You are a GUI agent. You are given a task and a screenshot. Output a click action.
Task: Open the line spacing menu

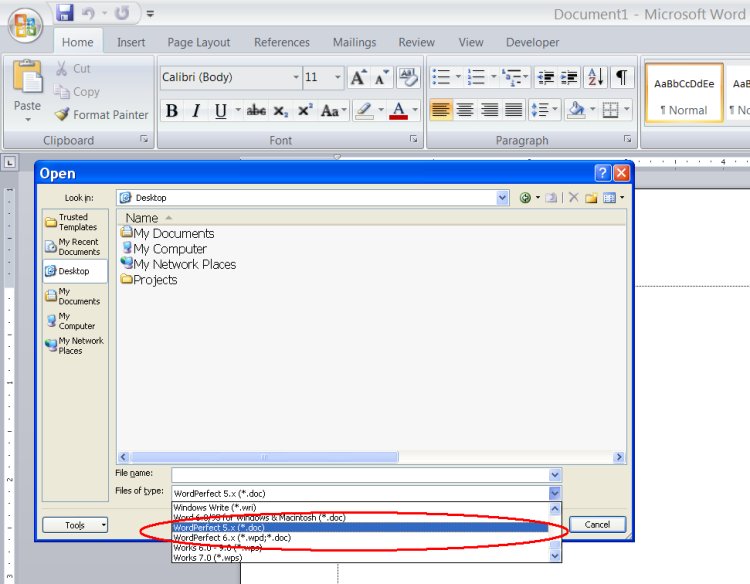coord(544,110)
